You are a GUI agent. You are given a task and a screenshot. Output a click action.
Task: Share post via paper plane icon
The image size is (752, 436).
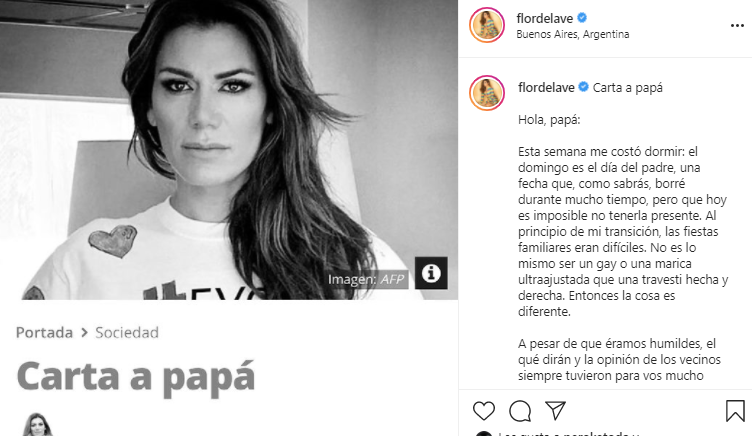click(556, 411)
